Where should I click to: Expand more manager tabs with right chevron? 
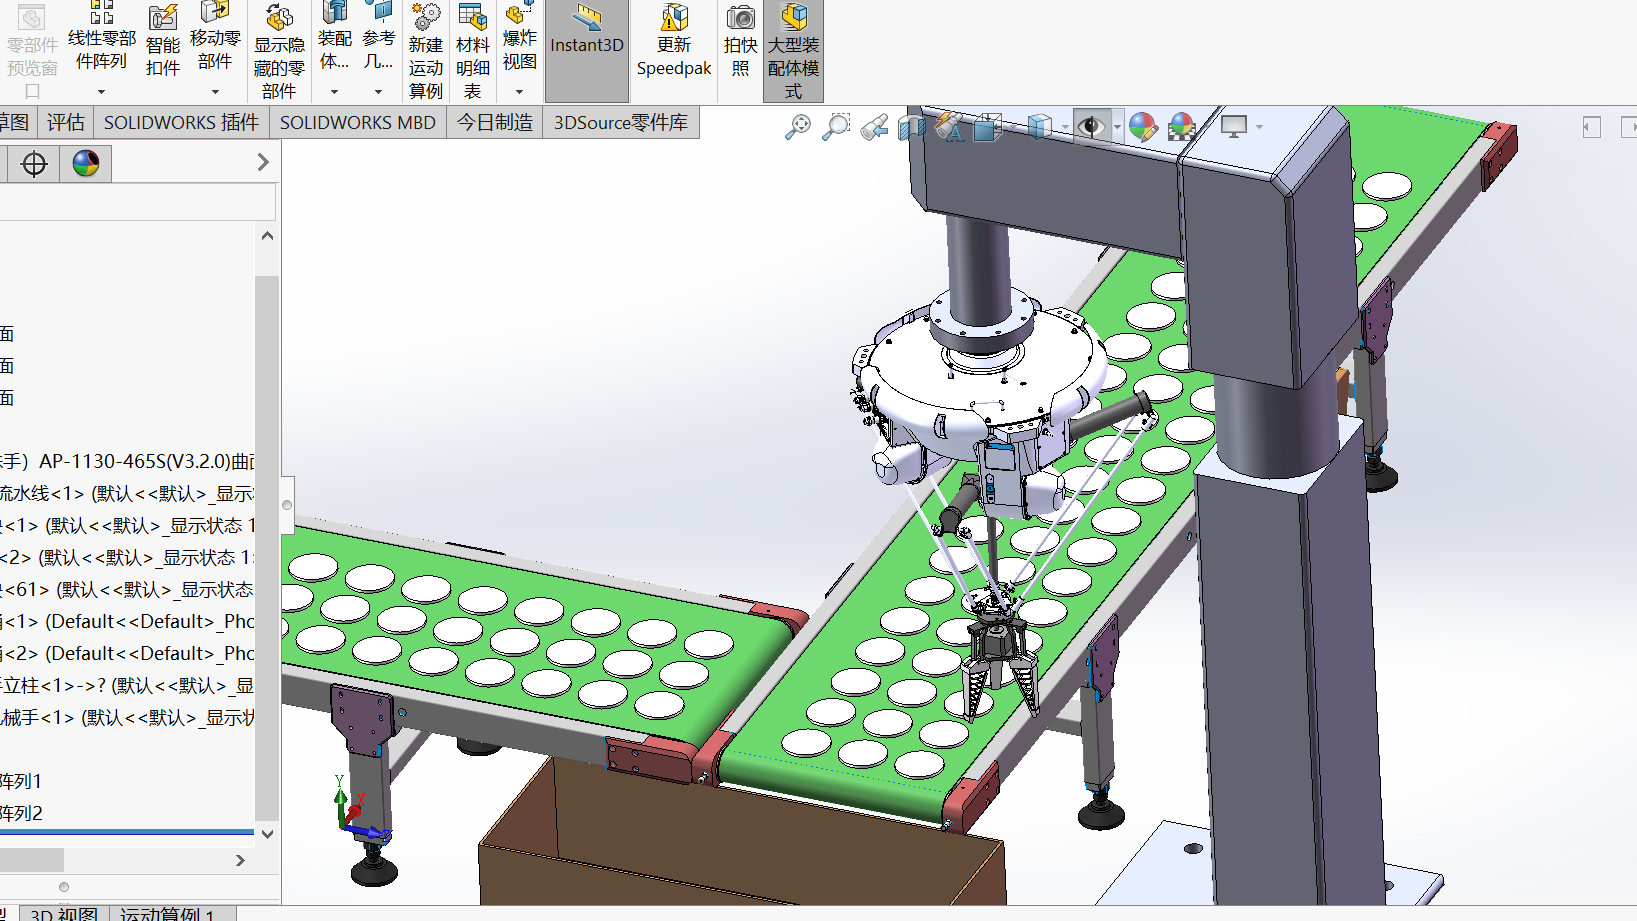coord(263,162)
